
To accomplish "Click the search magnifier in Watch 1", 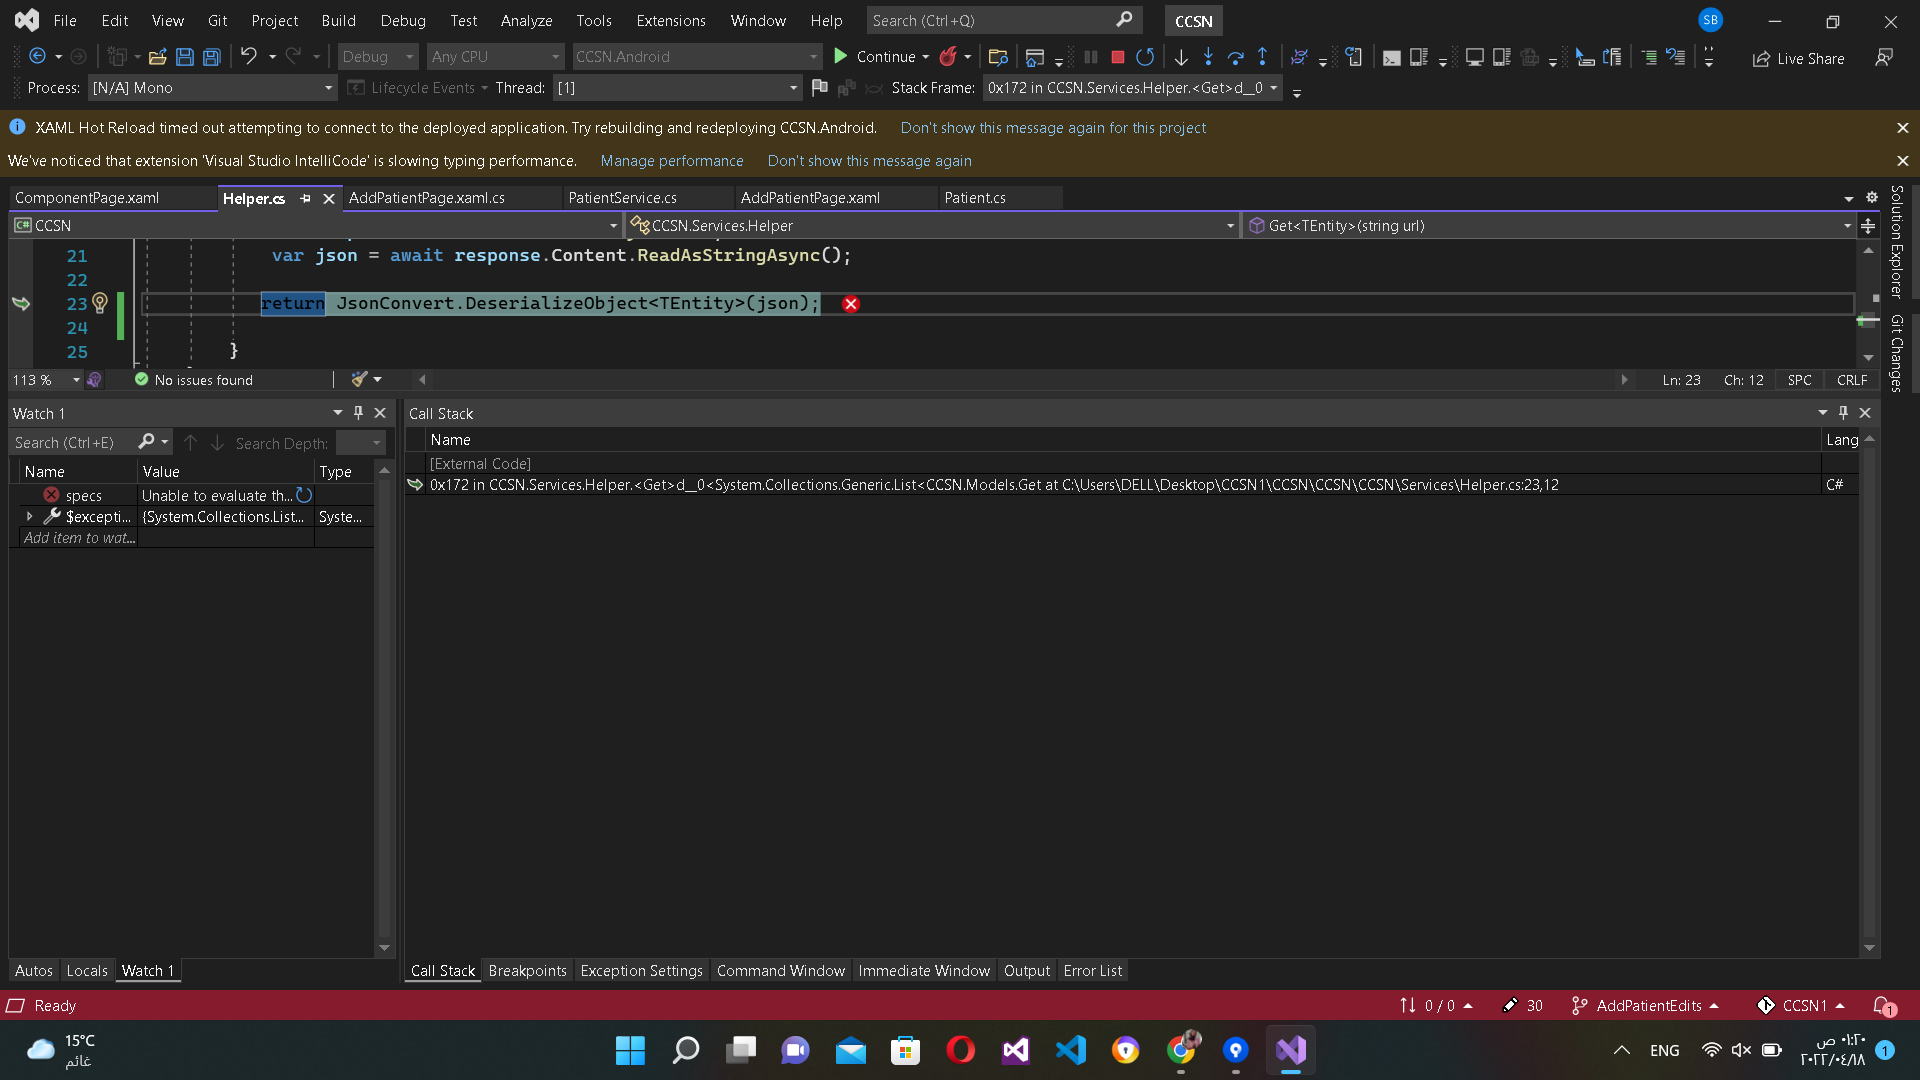I will [147, 442].
